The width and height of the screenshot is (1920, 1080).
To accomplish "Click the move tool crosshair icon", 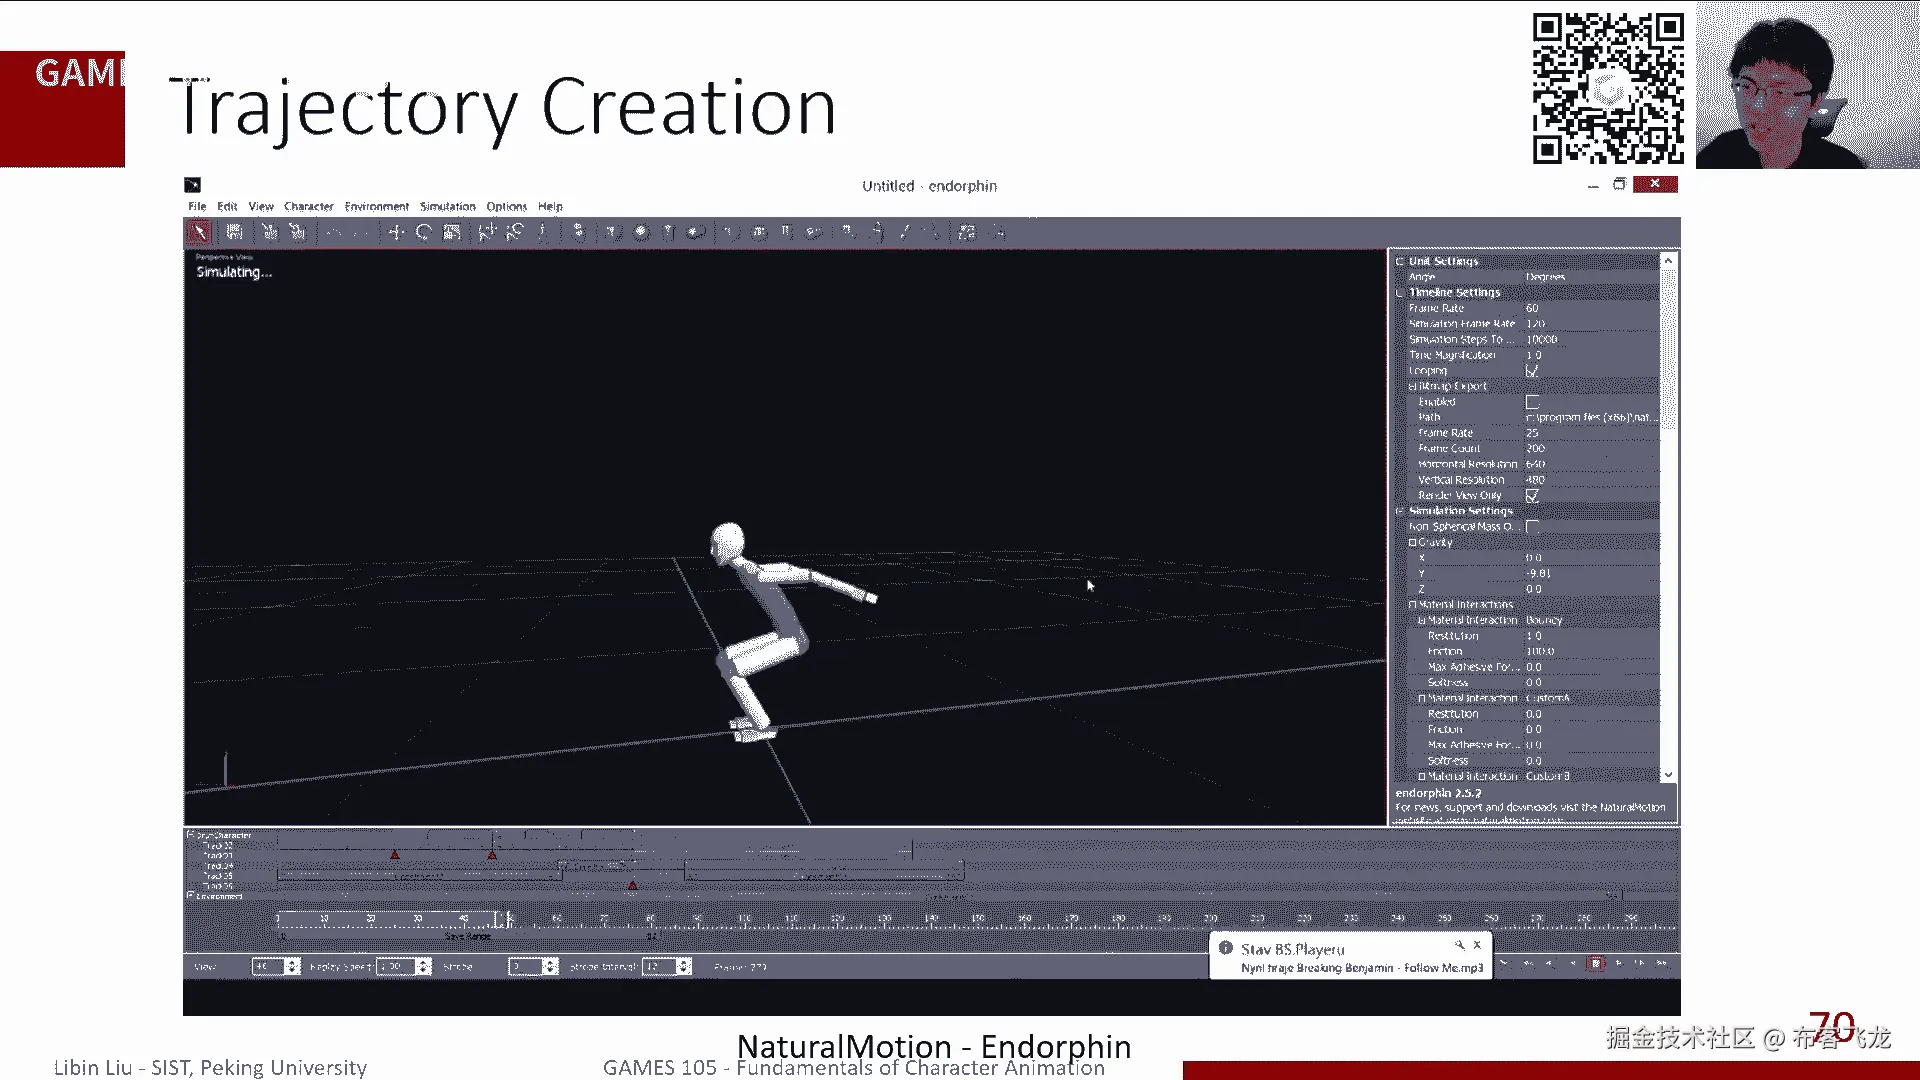I will tap(396, 233).
